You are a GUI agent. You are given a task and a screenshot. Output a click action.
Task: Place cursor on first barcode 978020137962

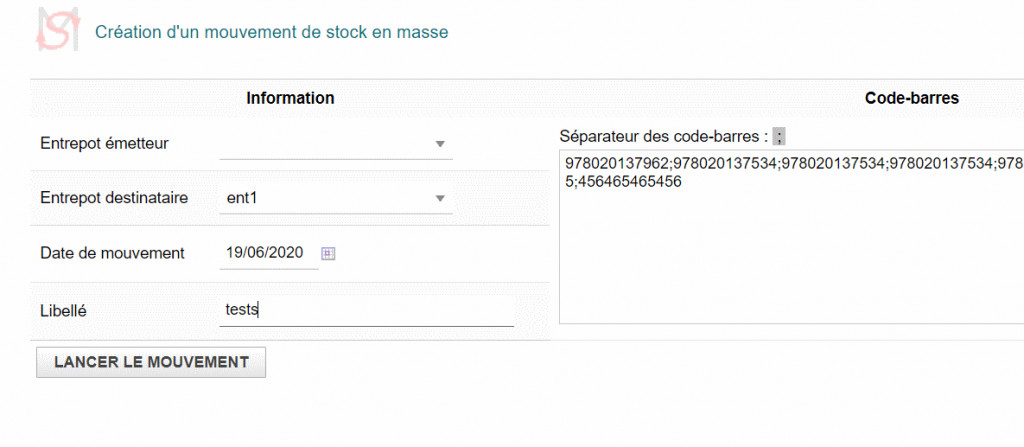point(617,163)
